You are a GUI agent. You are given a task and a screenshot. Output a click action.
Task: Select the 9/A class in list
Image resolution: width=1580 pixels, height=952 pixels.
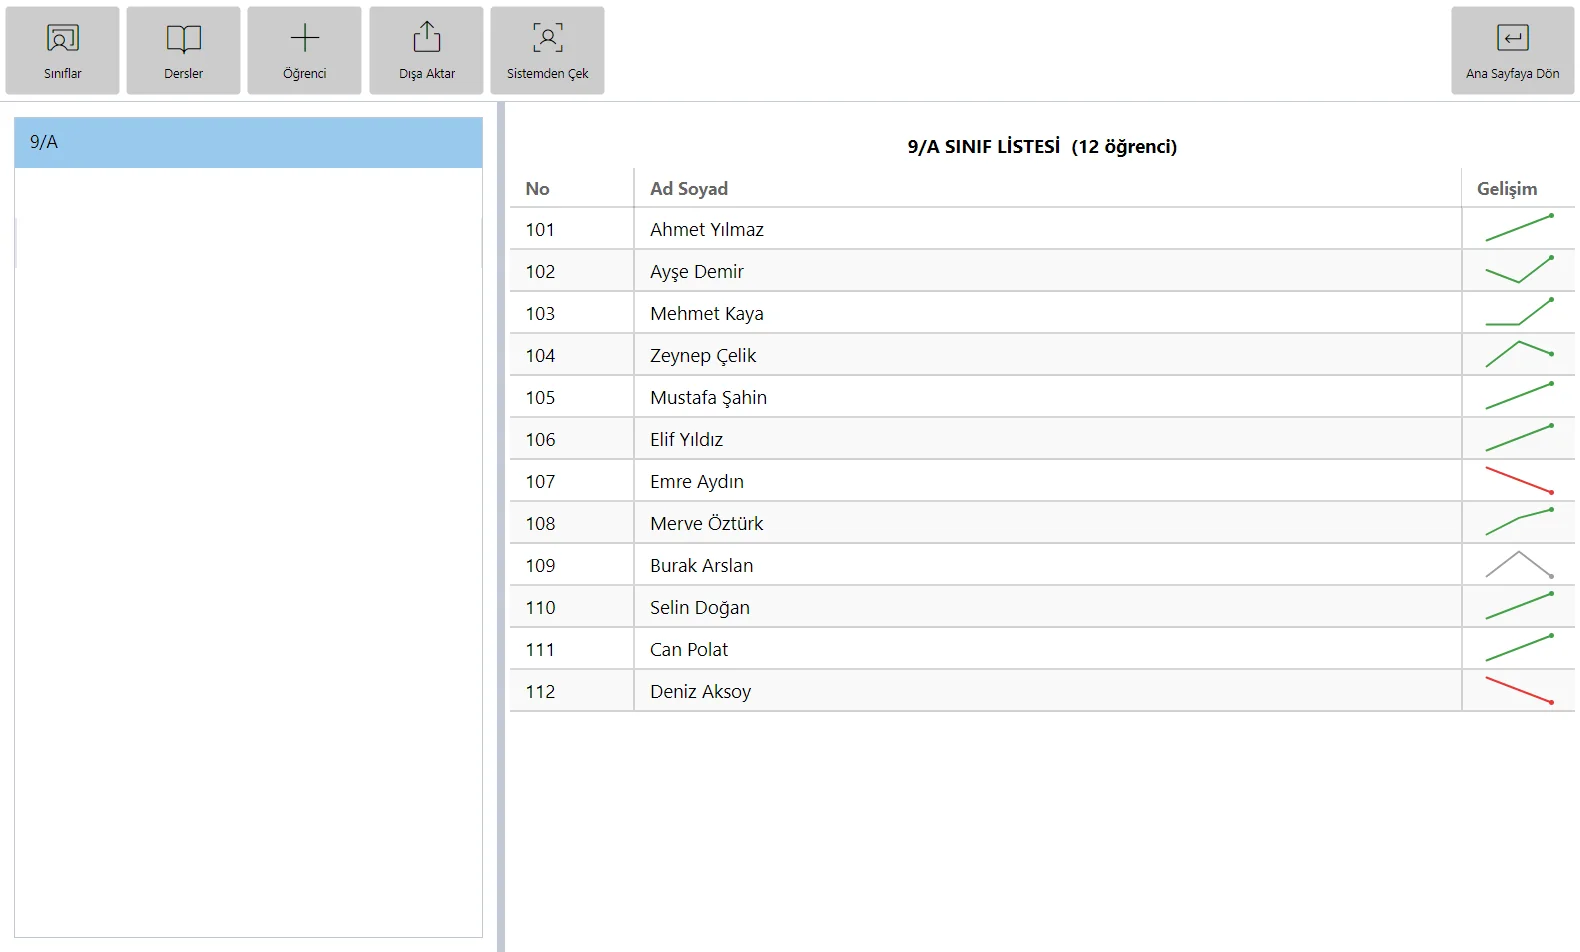coord(248,142)
